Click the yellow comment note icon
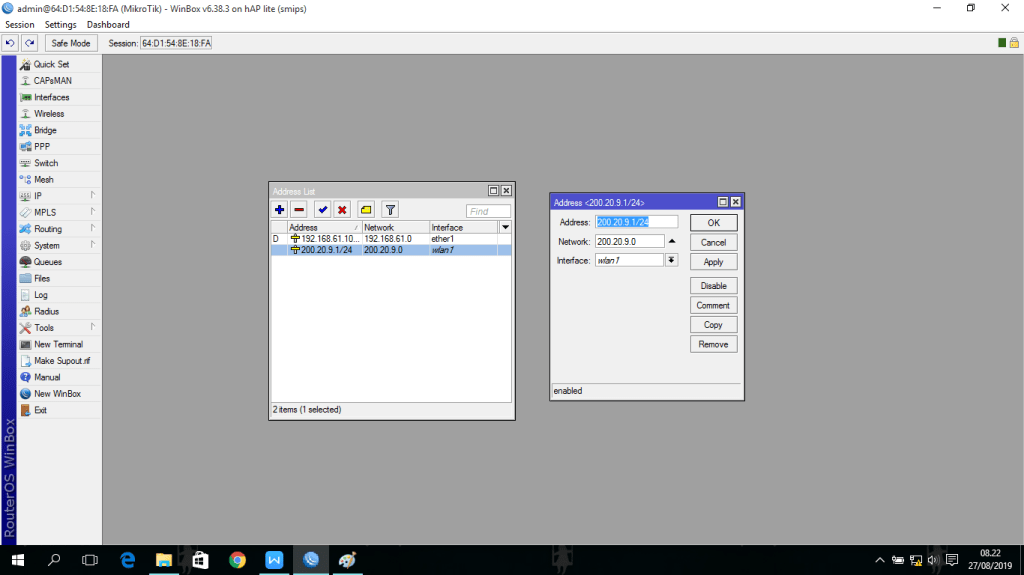This screenshot has height=575, width=1024. click(x=366, y=210)
